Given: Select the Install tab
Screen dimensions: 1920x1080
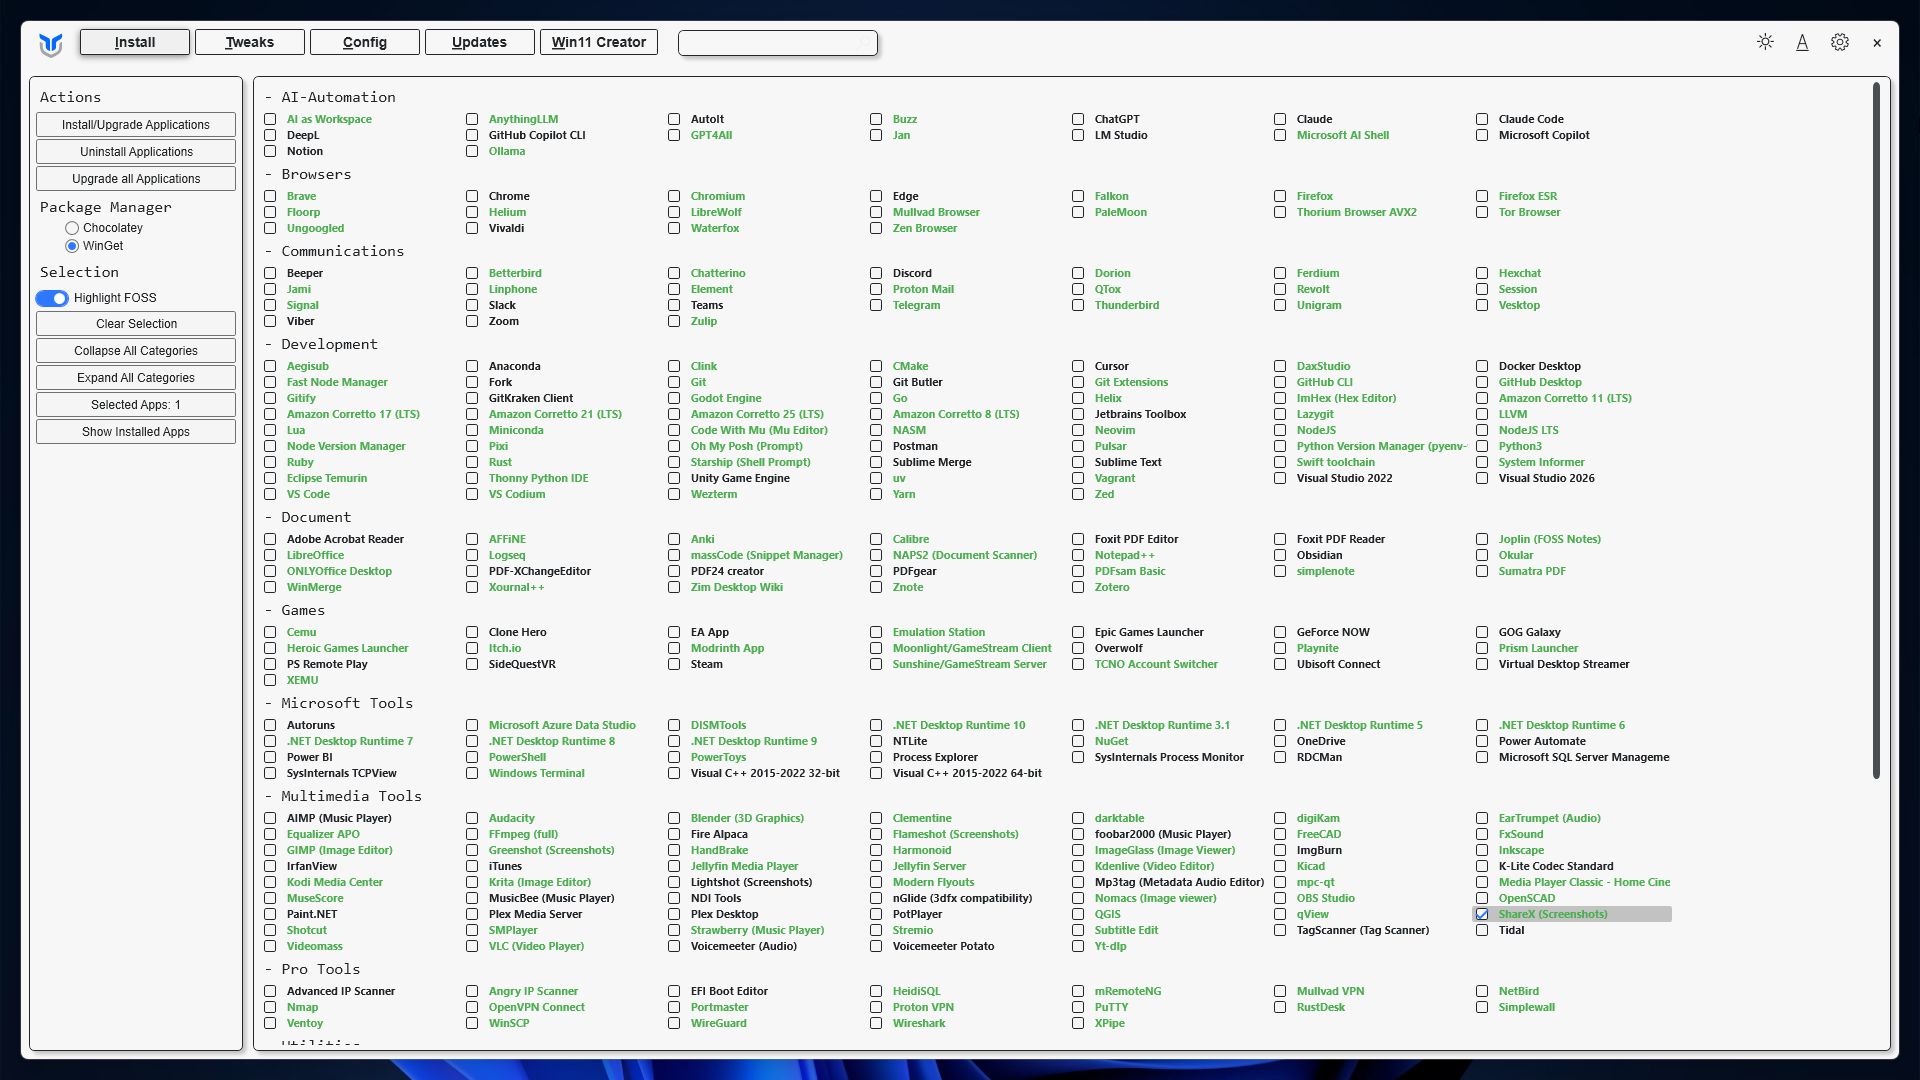Looking at the screenshot, I should point(135,42).
